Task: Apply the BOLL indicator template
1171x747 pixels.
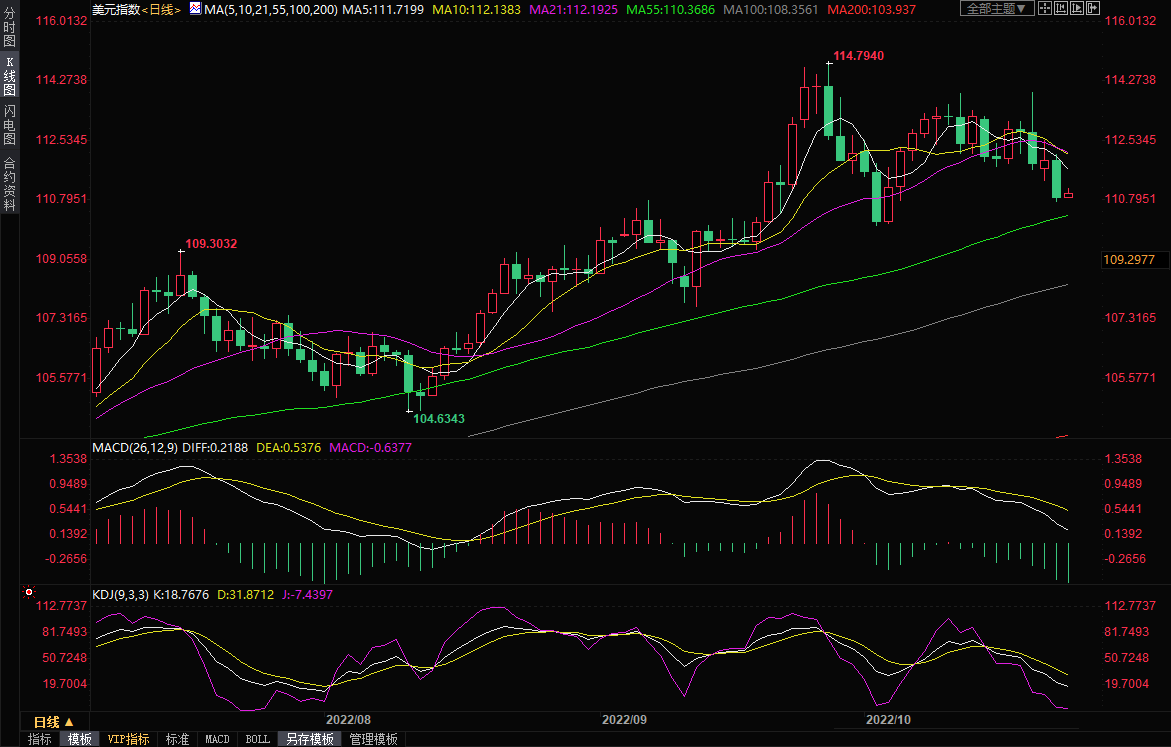Action: tap(257, 739)
